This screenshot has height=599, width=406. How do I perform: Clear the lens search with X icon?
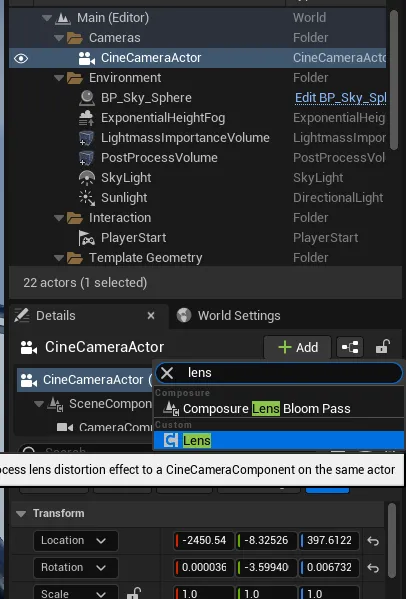pos(167,372)
